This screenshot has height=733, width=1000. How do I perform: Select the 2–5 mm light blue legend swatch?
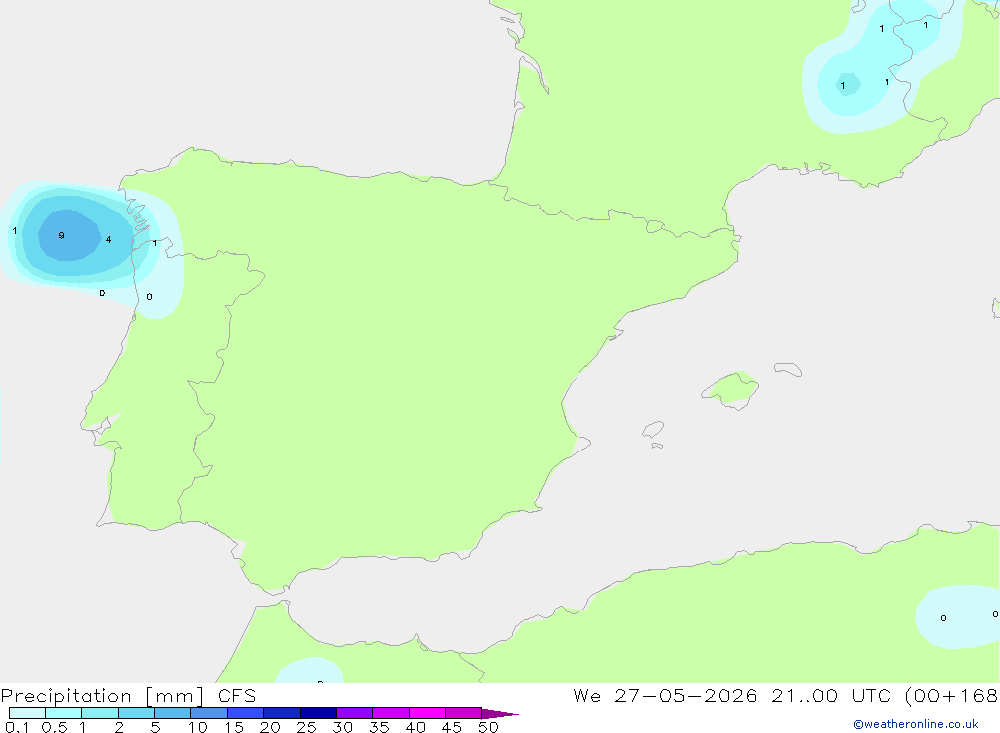(136, 713)
